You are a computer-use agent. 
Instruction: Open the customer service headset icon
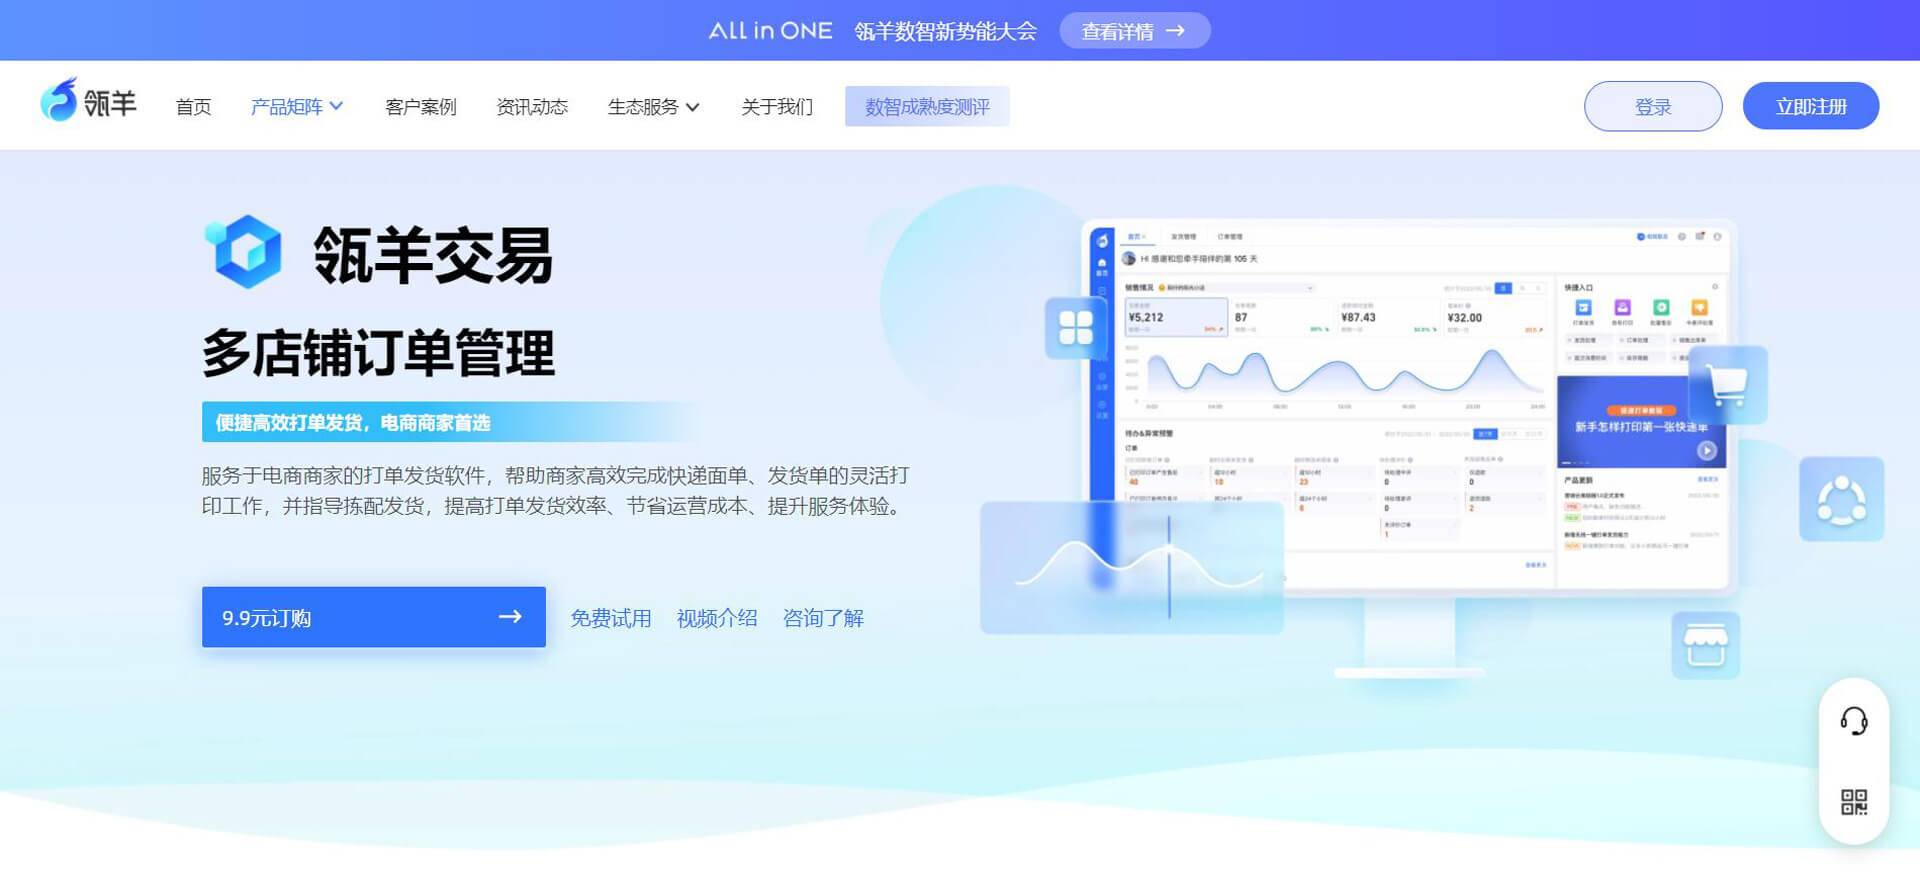[x=1853, y=721]
